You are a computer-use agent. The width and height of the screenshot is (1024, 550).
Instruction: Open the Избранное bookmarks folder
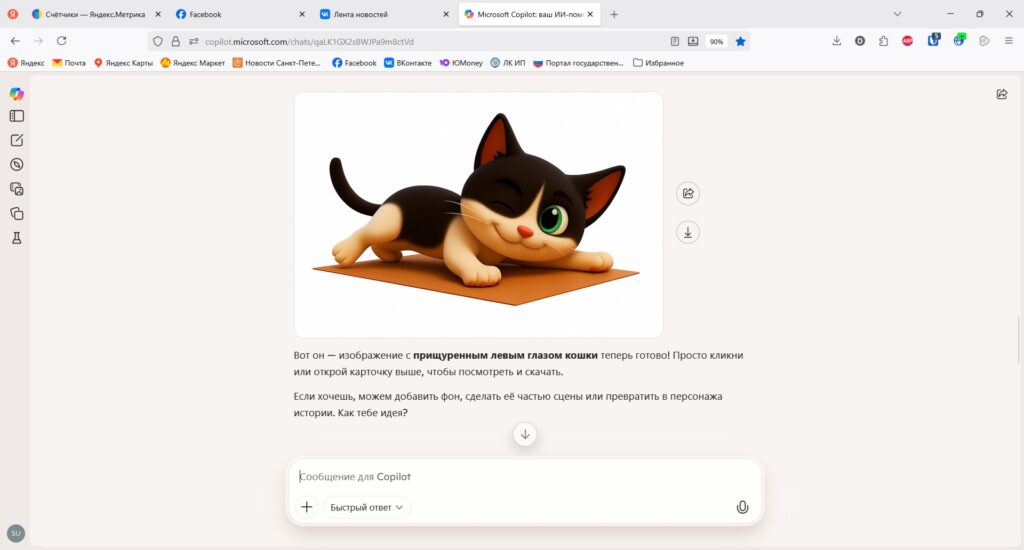(x=658, y=63)
